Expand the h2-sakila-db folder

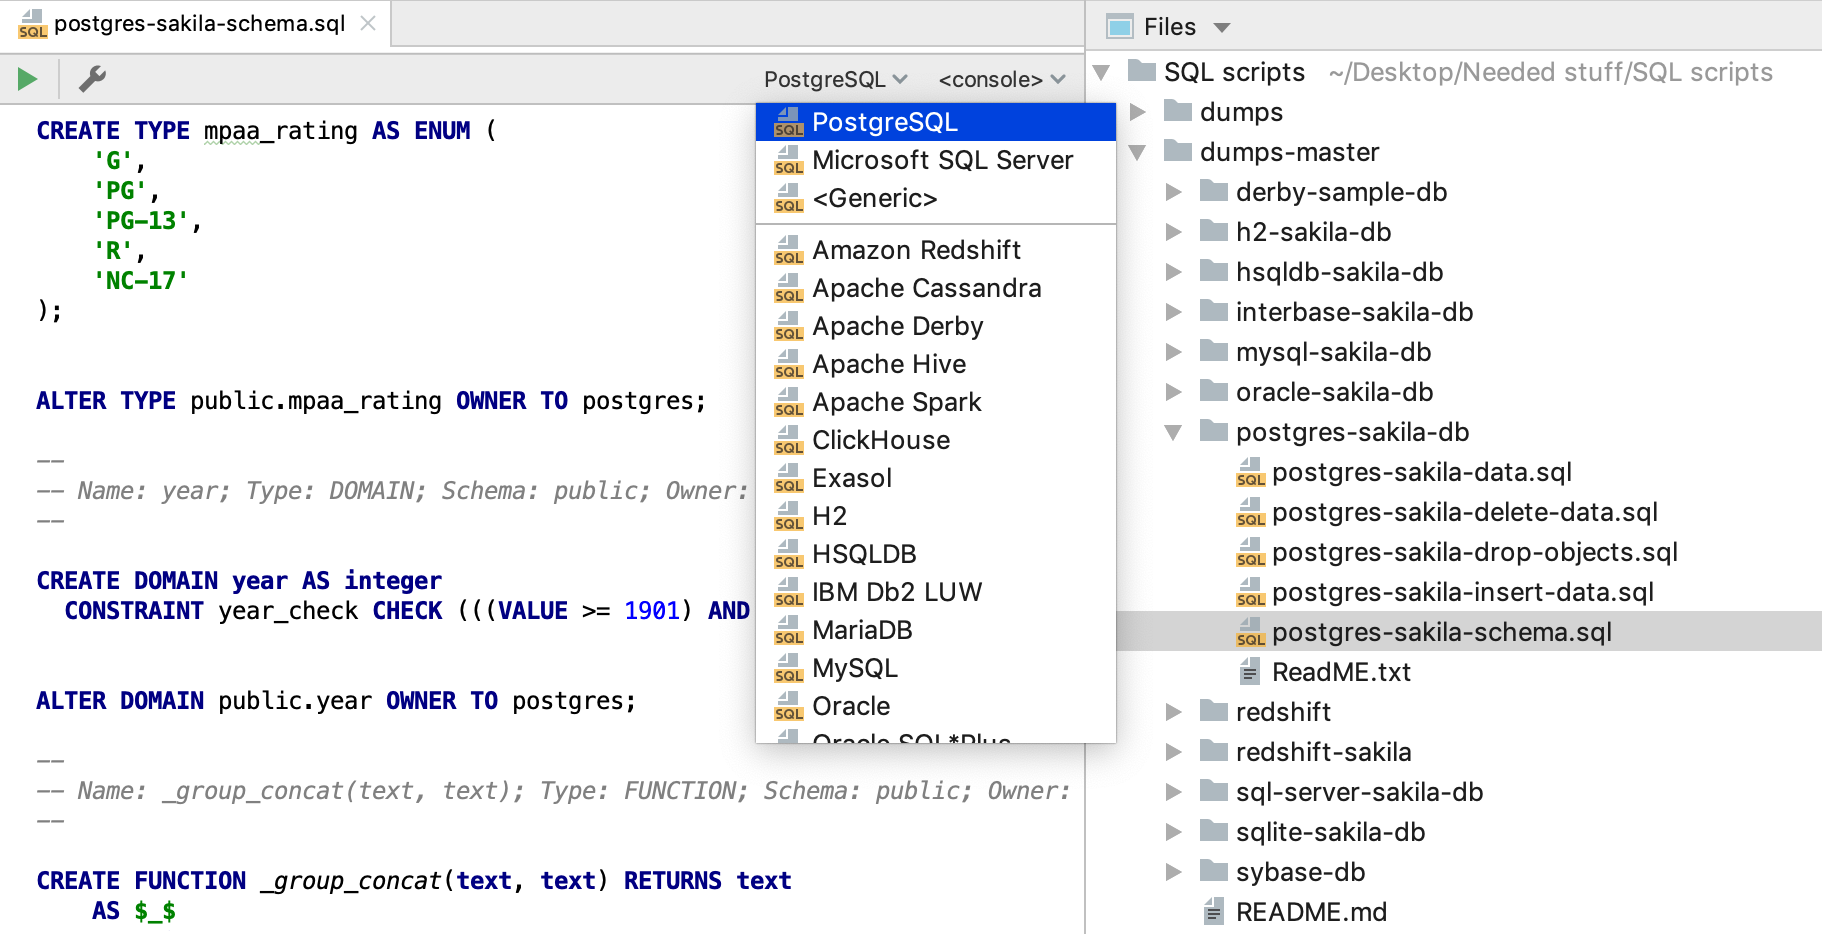(x=1174, y=232)
